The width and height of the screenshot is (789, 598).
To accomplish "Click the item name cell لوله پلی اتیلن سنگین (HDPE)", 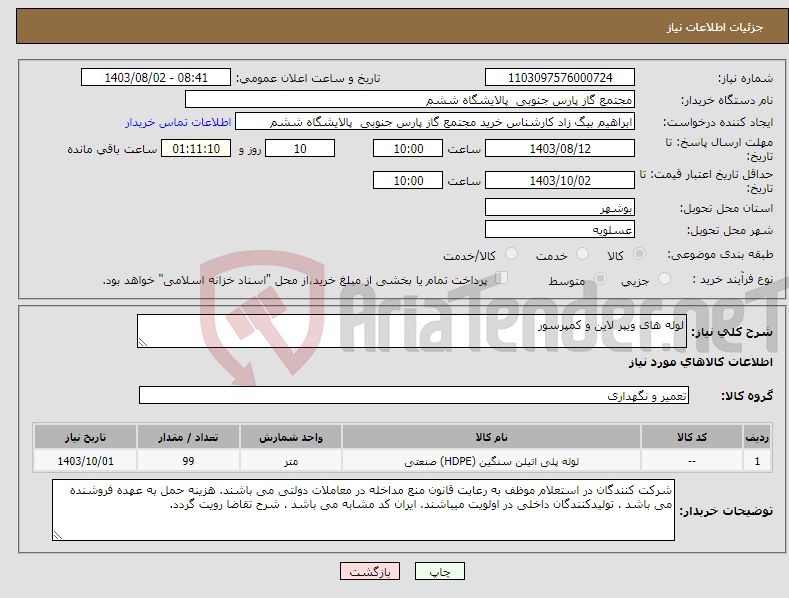I will (491, 461).
